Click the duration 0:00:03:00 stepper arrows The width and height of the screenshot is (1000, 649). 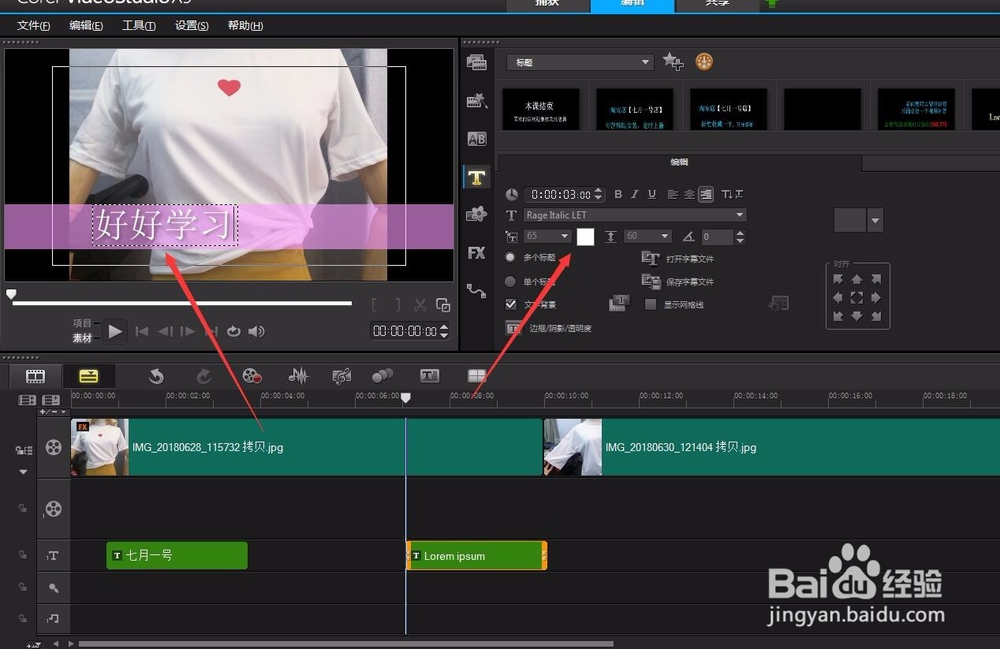(598, 194)
